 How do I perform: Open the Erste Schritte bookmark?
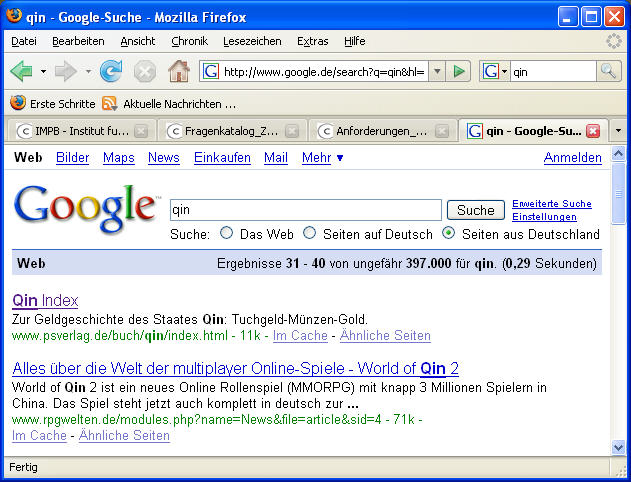click(x=53, y=104)
